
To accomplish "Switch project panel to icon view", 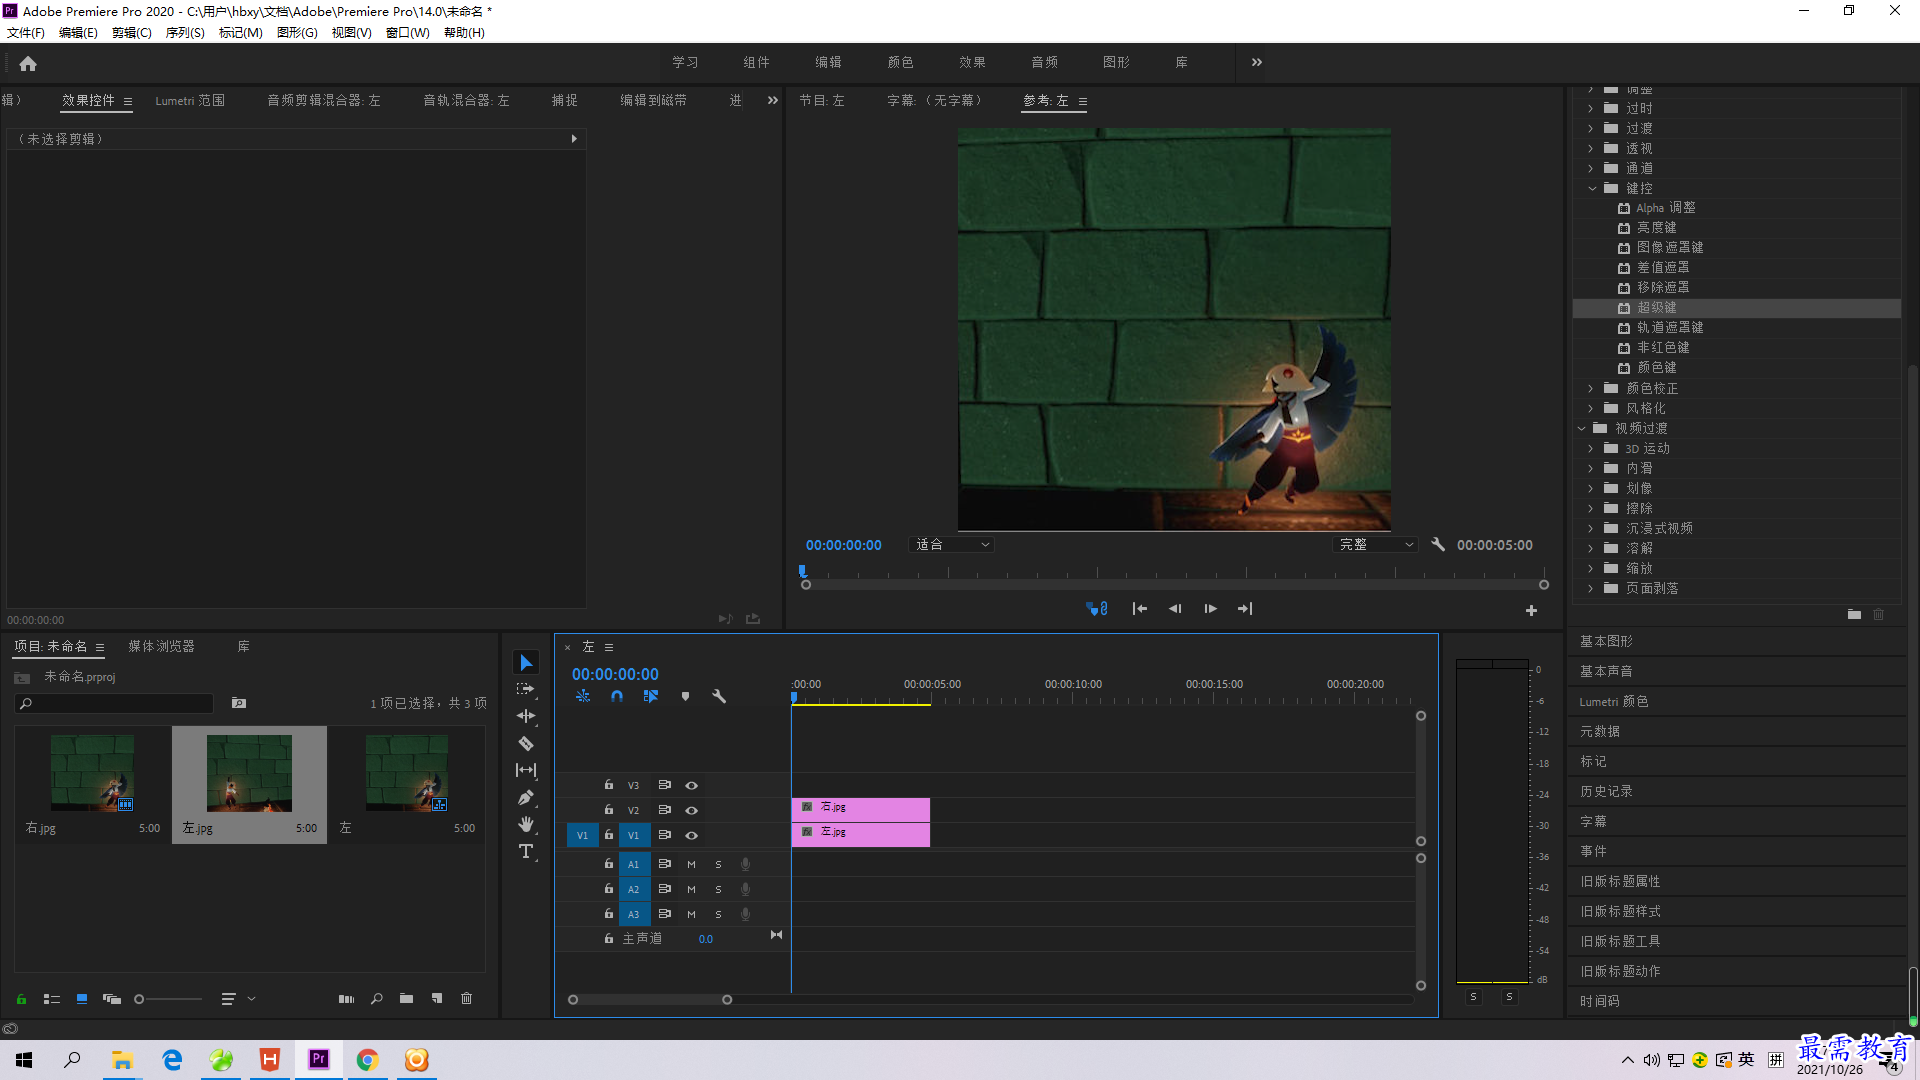I will (x=82, y=998).
